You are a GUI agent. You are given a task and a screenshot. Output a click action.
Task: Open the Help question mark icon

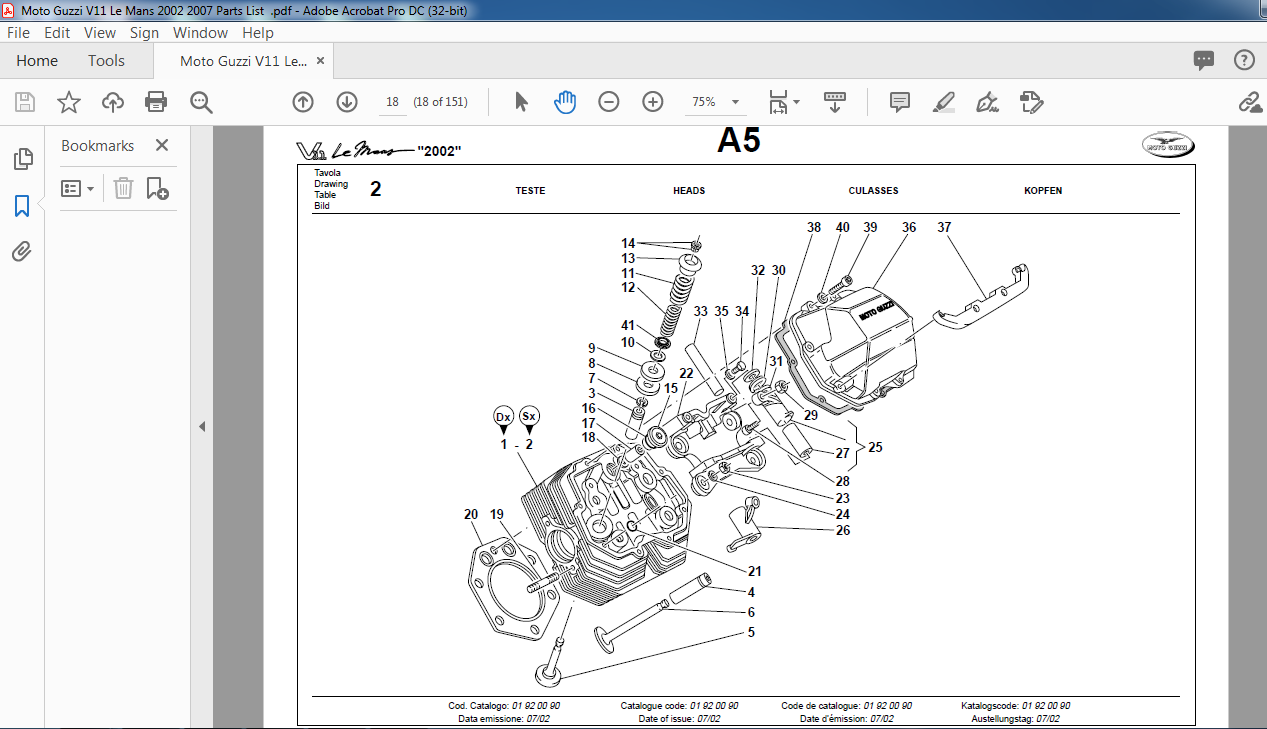pyautogui.click(x=1244, y=60)
